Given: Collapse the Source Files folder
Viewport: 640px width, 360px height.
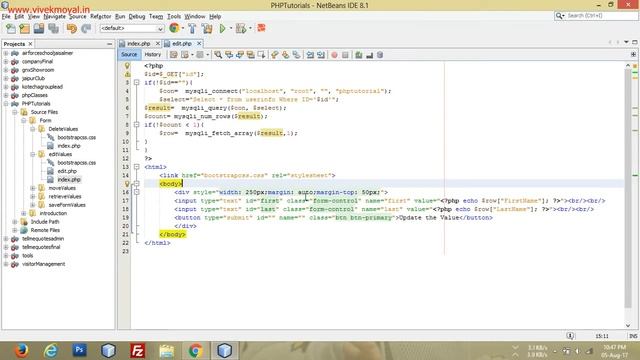Looking at the screenshot, I should [x=15, y=112].
